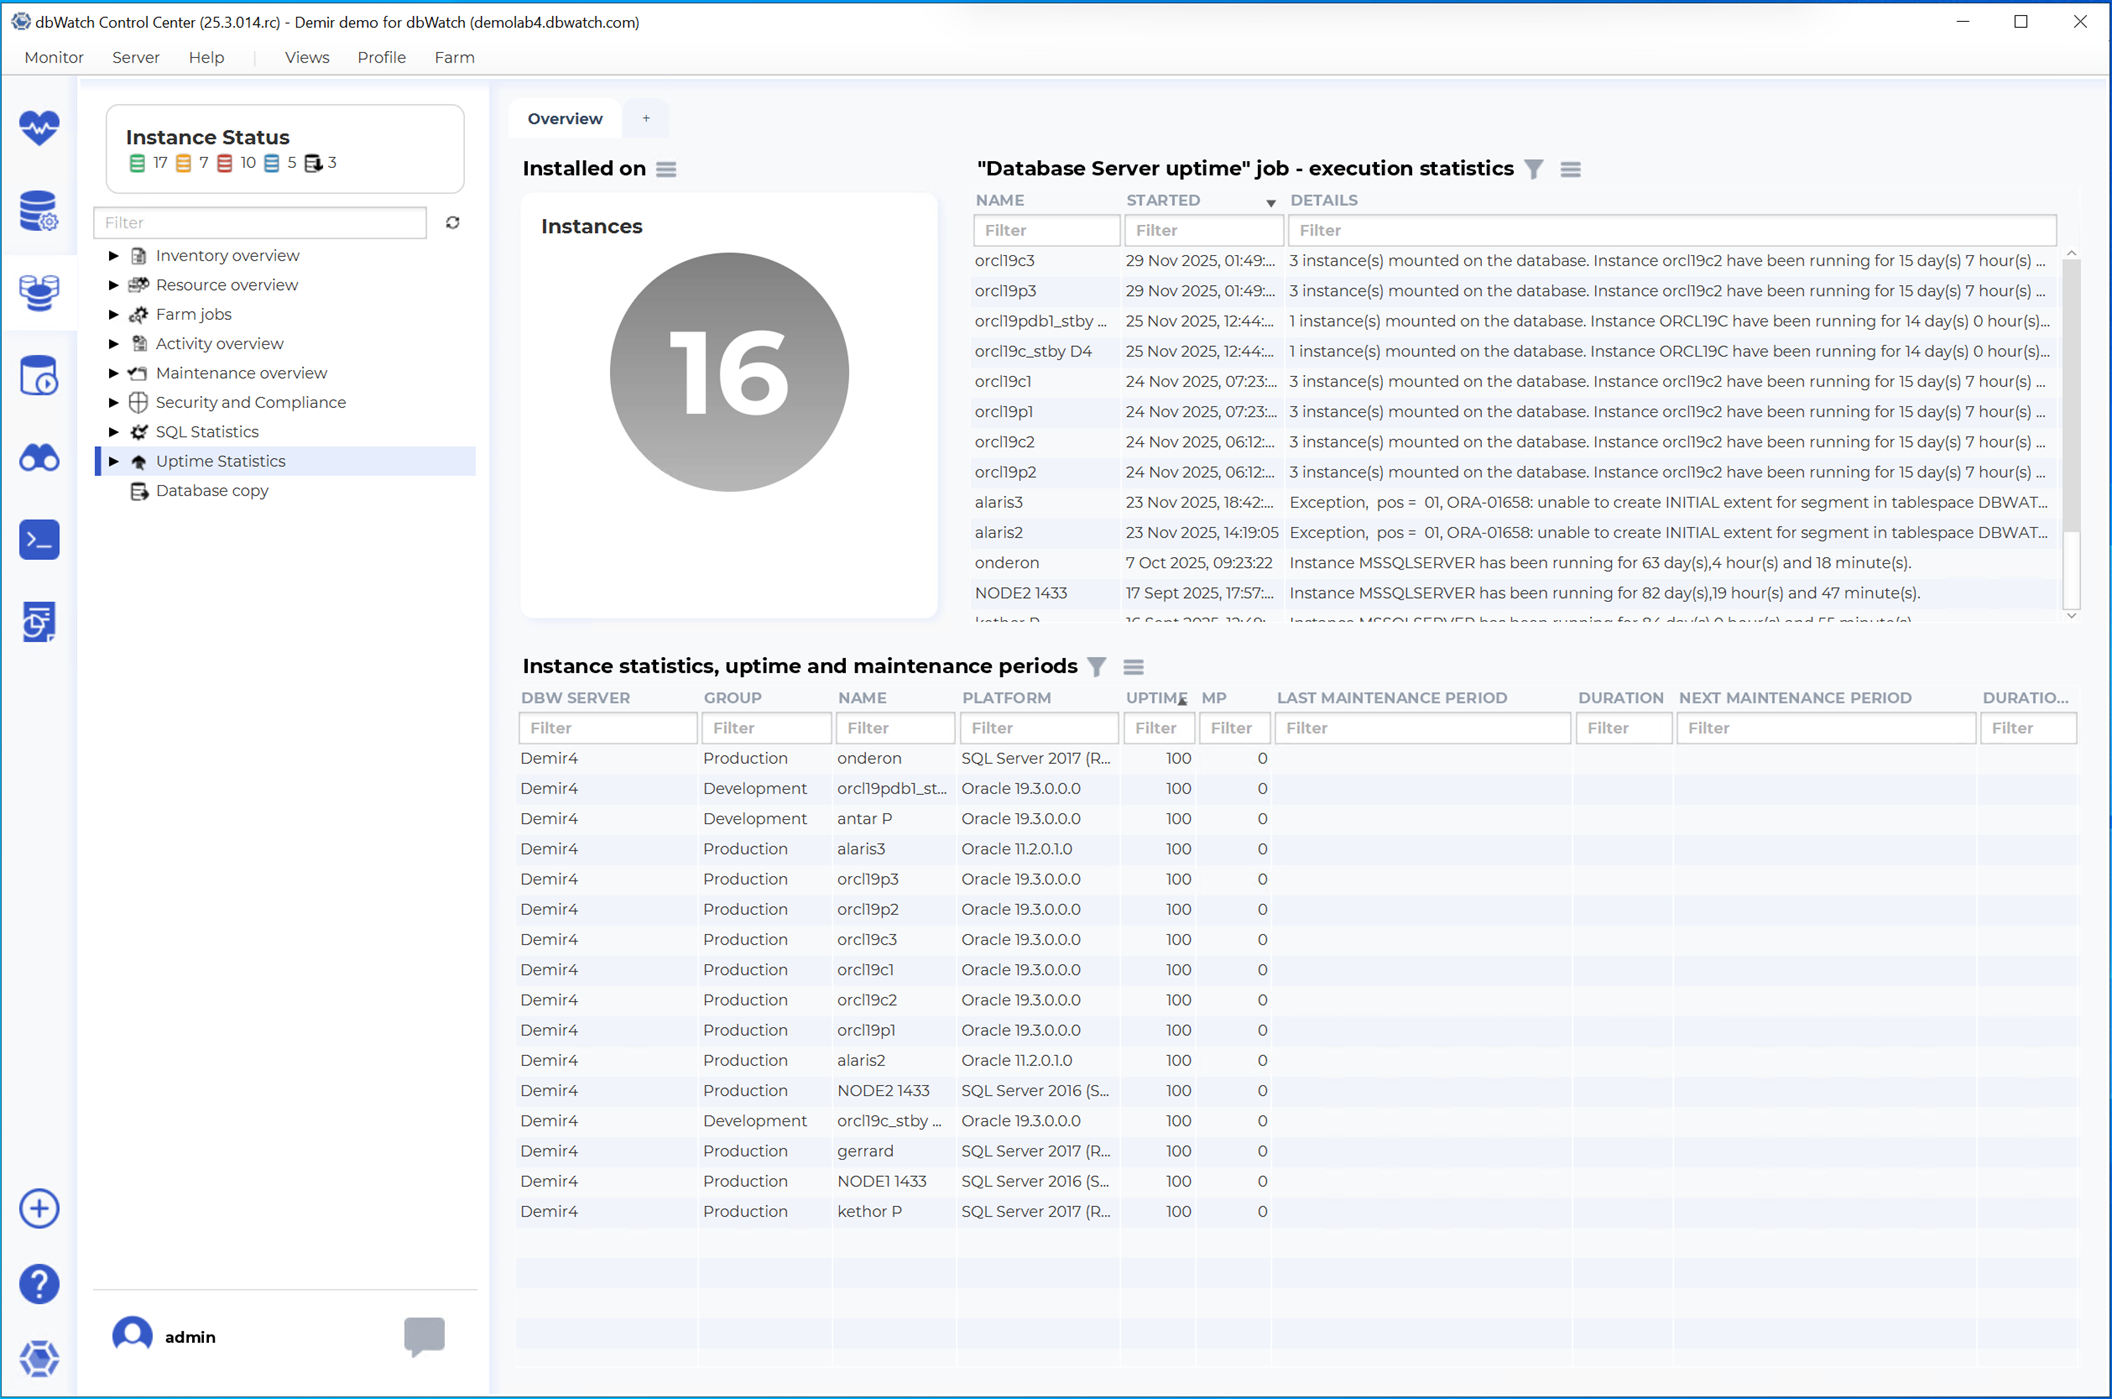
Task: Click the binoculars icon in sidebar
Action: coord(39,458)
